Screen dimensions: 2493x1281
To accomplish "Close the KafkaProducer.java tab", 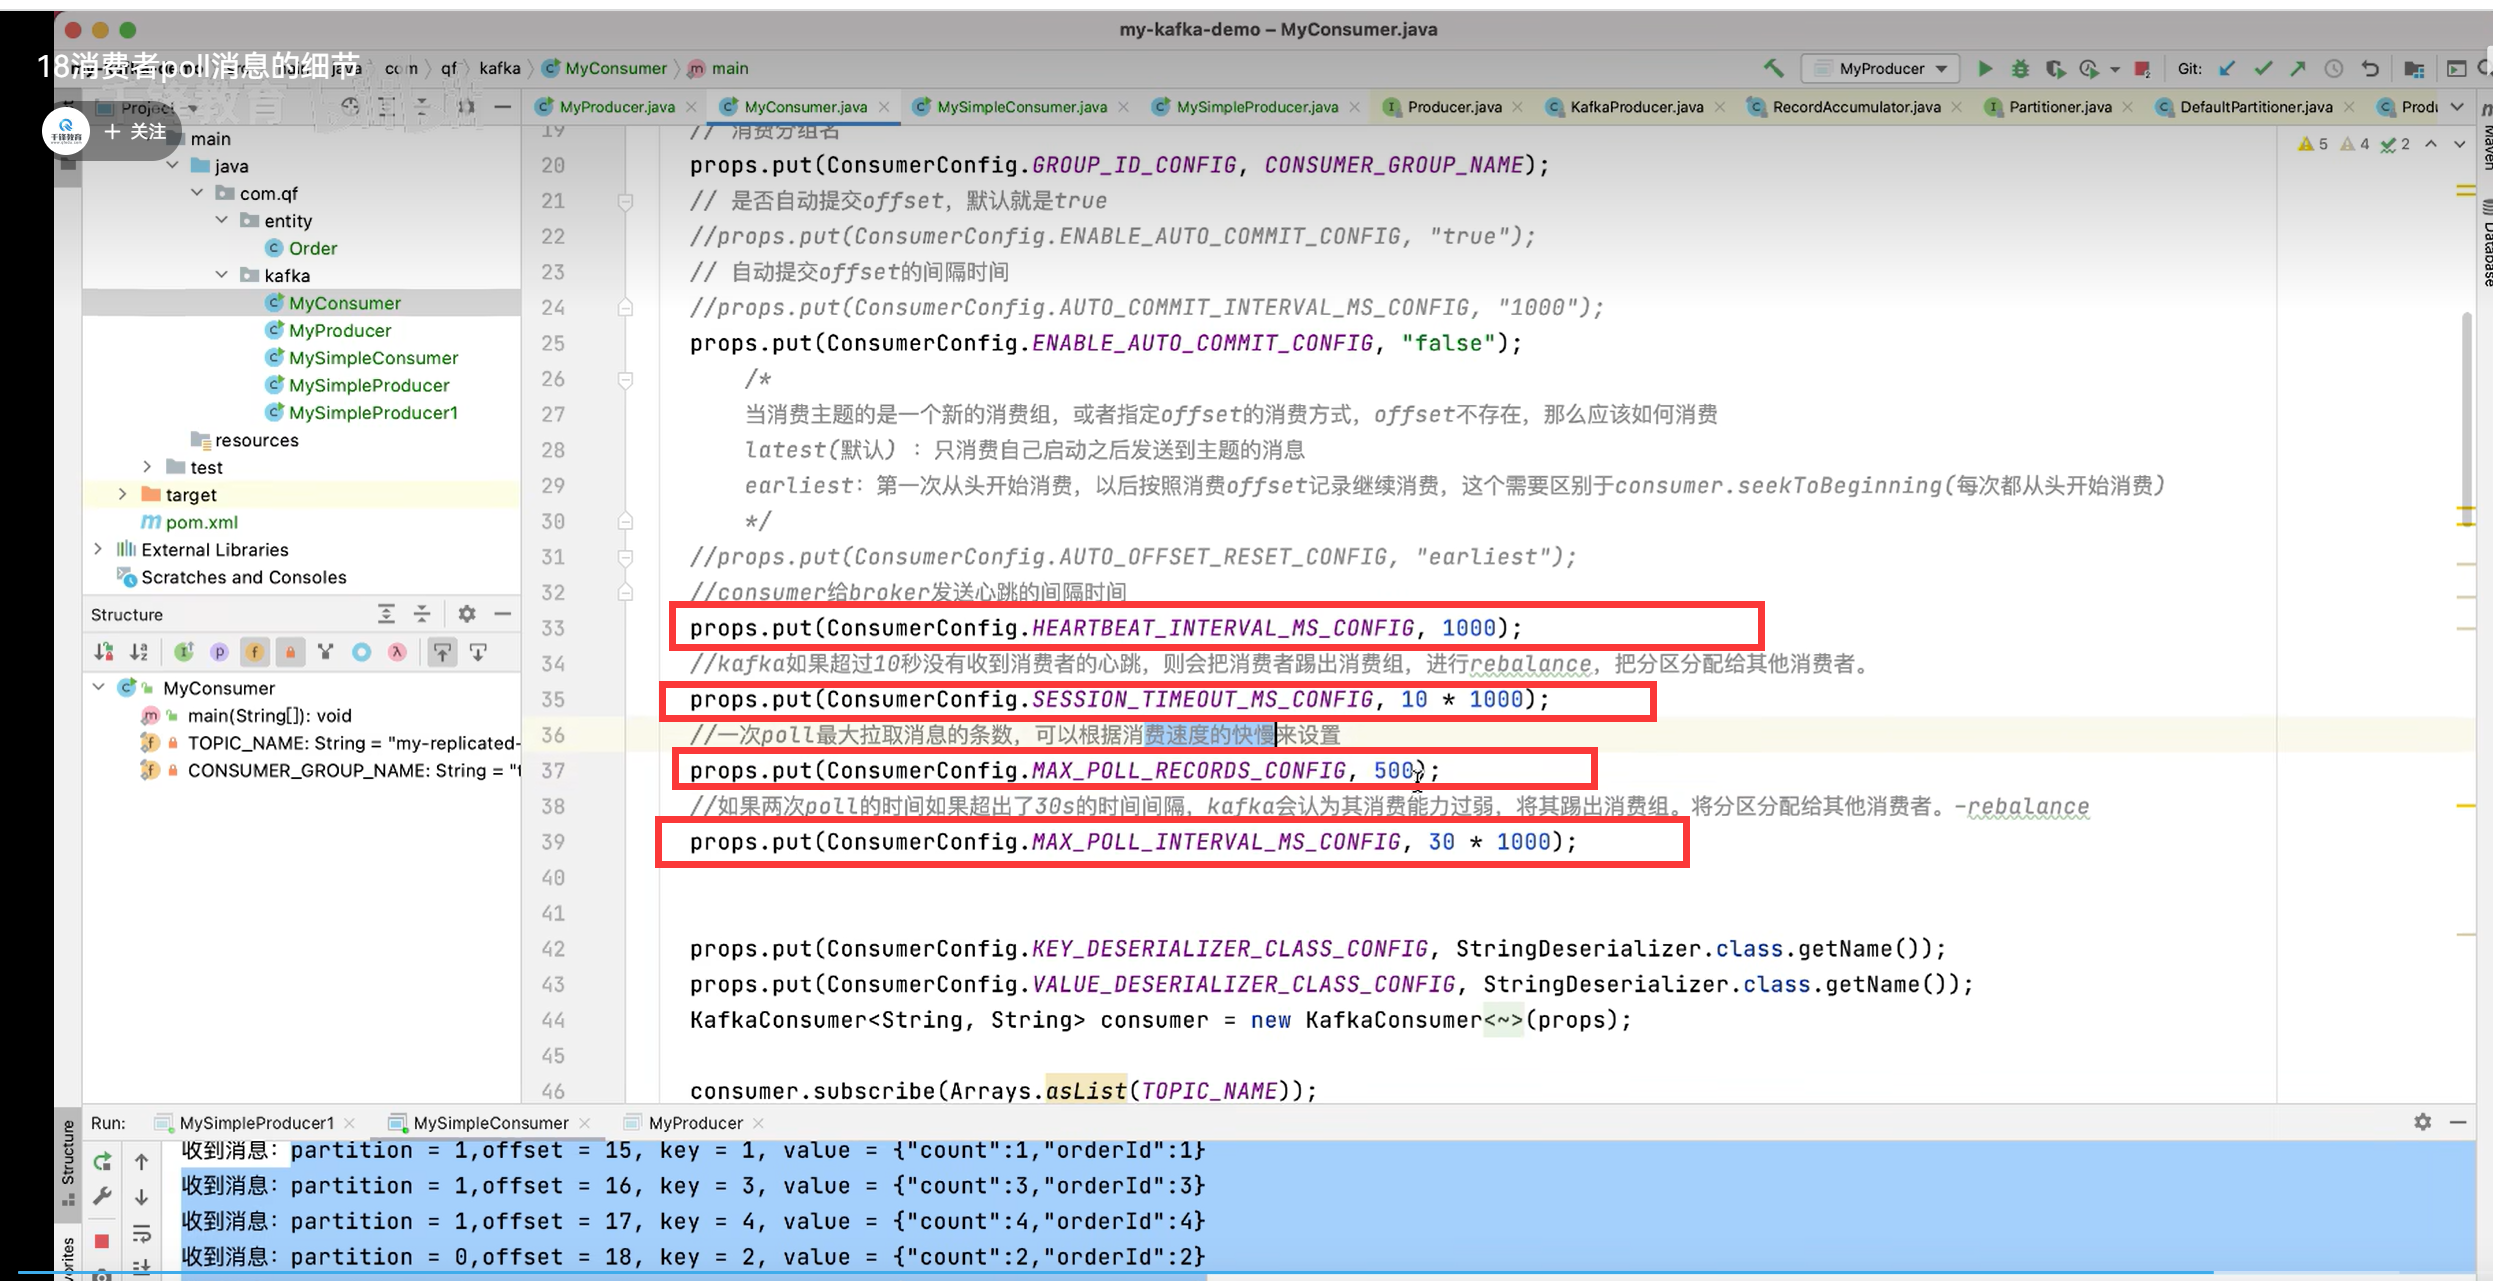I will click(x=1719, y=107).
